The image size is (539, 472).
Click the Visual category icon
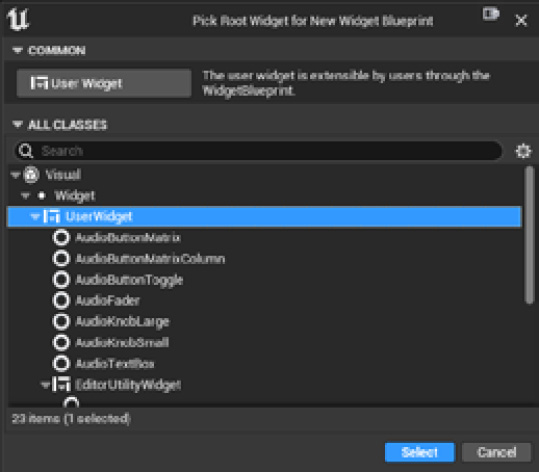[x=31, y=174]
